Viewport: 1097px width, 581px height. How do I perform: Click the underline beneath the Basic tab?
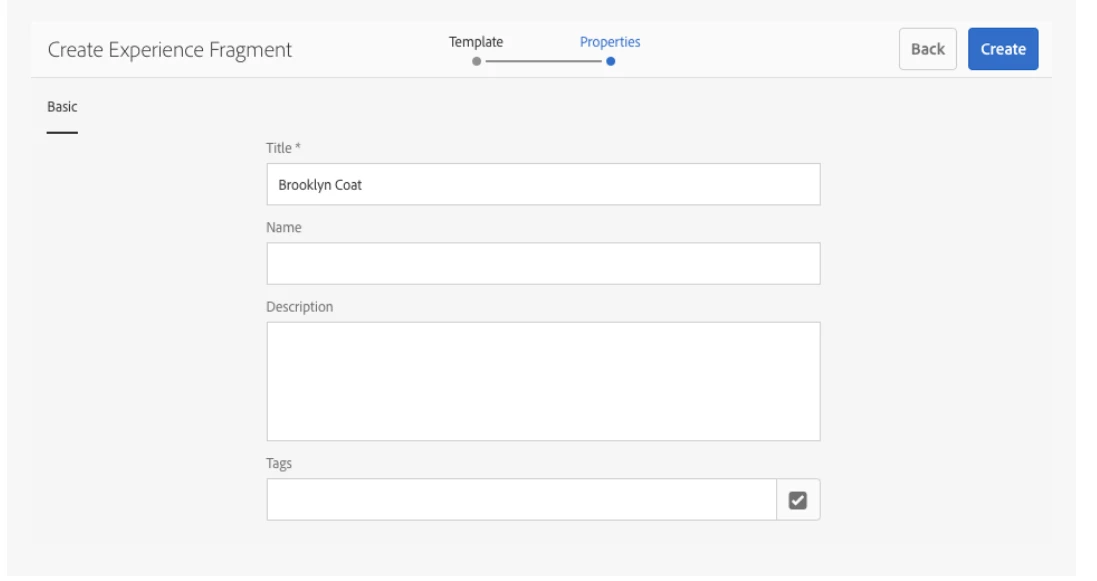(x=62, y=132)
